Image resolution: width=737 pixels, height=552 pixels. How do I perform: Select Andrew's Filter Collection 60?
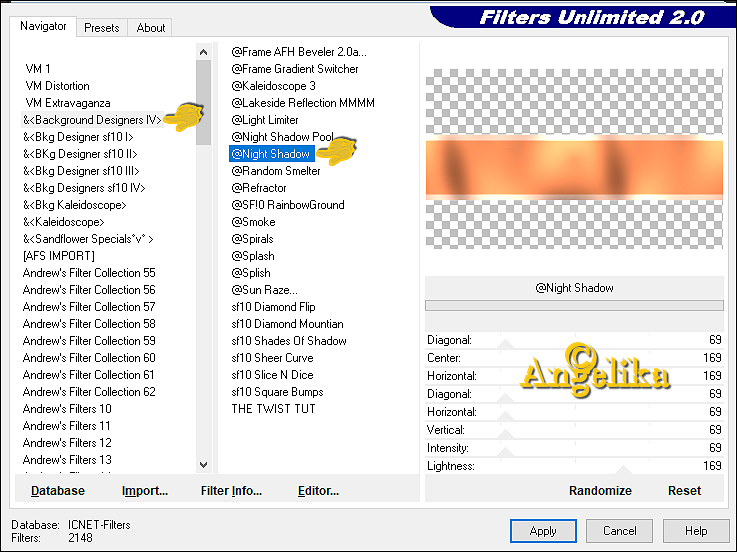89,358
